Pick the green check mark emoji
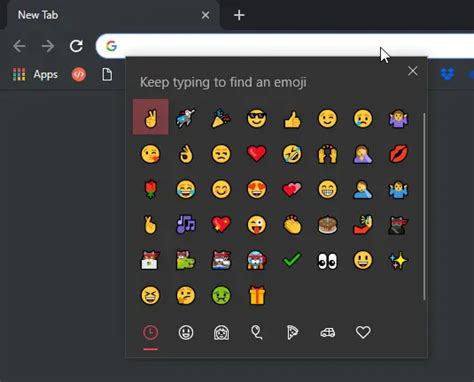 (292, 260)
